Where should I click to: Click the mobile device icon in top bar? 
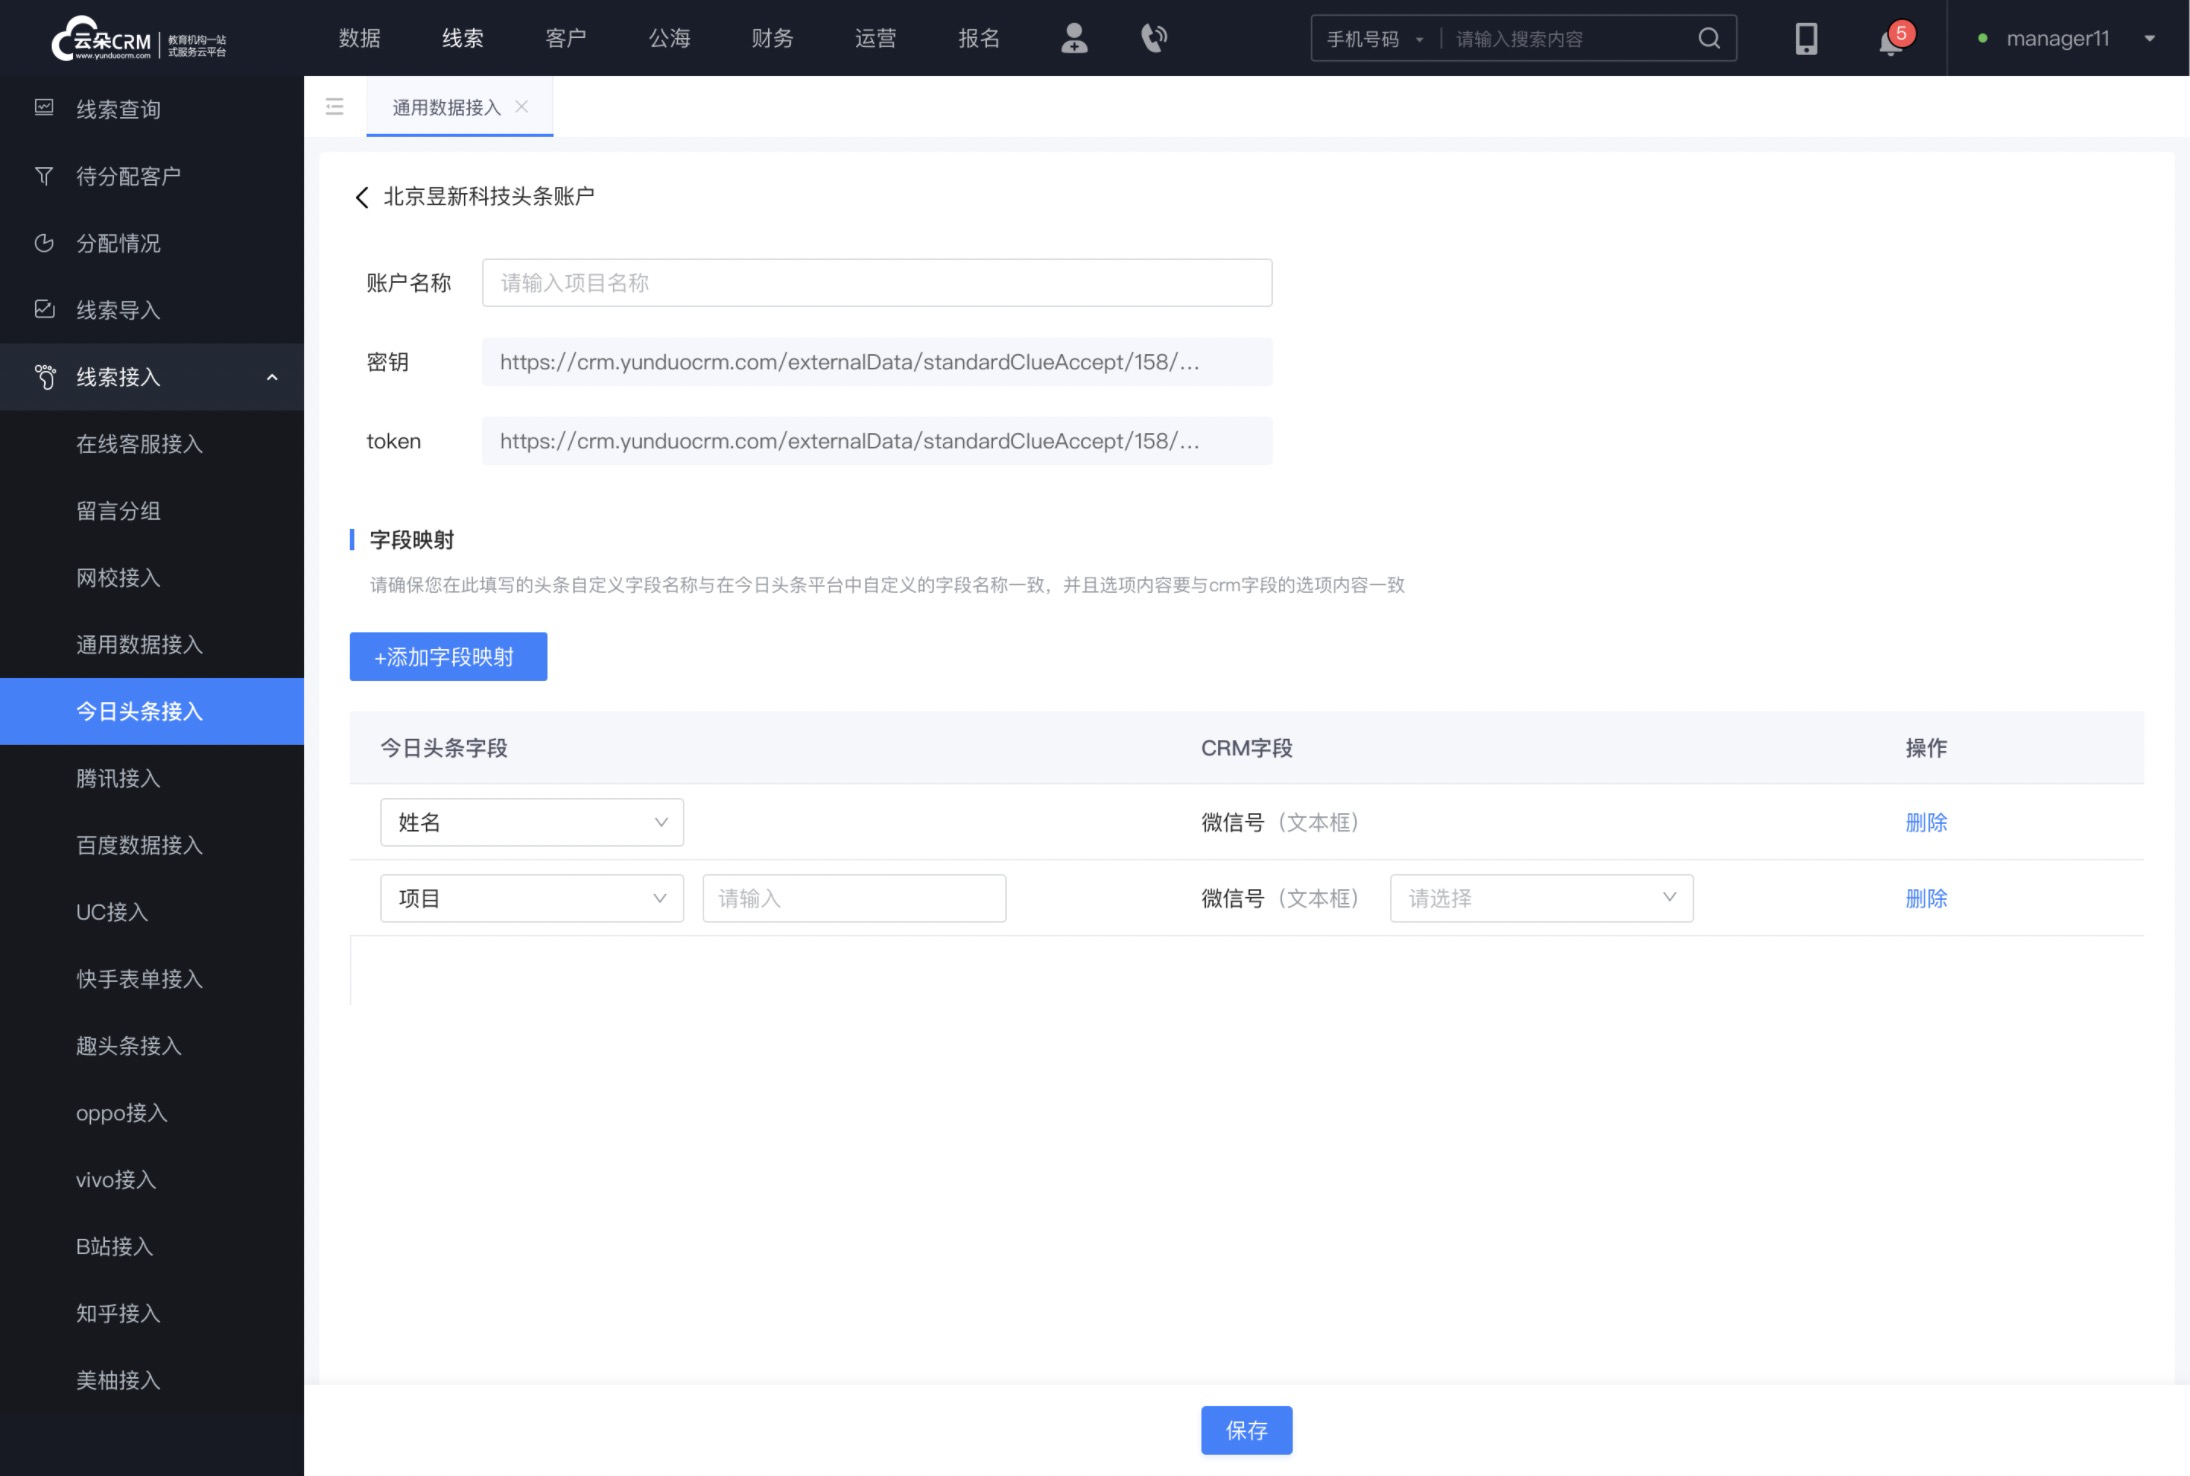[1808, 38]
